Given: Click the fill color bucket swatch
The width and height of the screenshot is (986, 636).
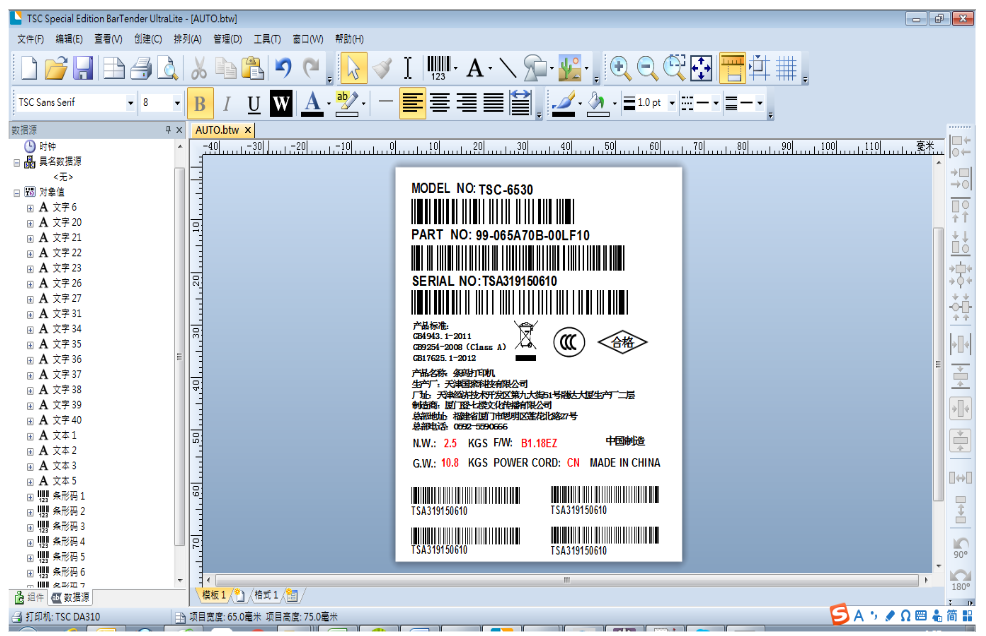Looking at the screenshot, I should [x=597, y=103].
